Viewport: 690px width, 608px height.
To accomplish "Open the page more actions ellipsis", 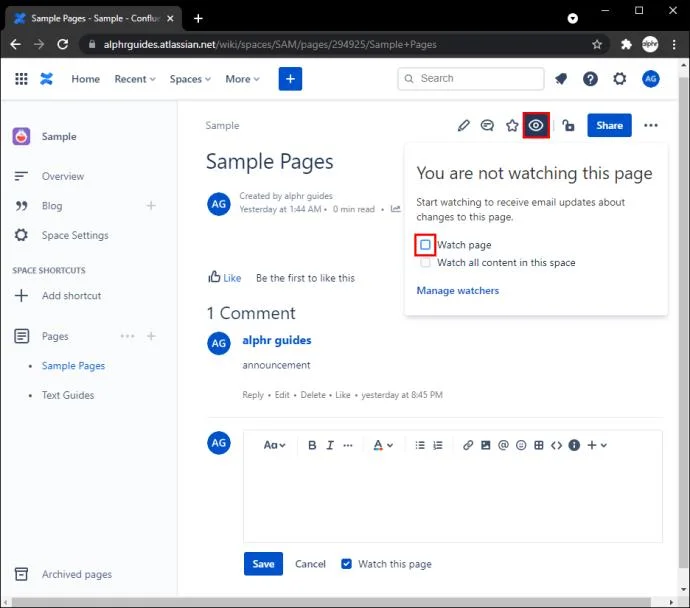I will tap(651, 126).
